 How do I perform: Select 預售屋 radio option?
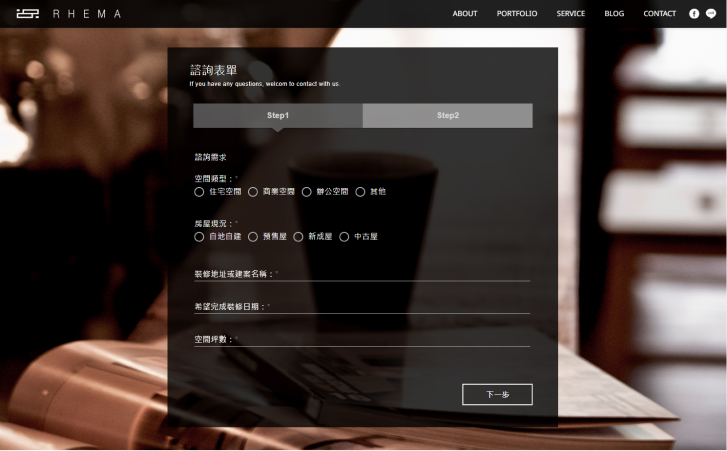(x=253, y=237)
